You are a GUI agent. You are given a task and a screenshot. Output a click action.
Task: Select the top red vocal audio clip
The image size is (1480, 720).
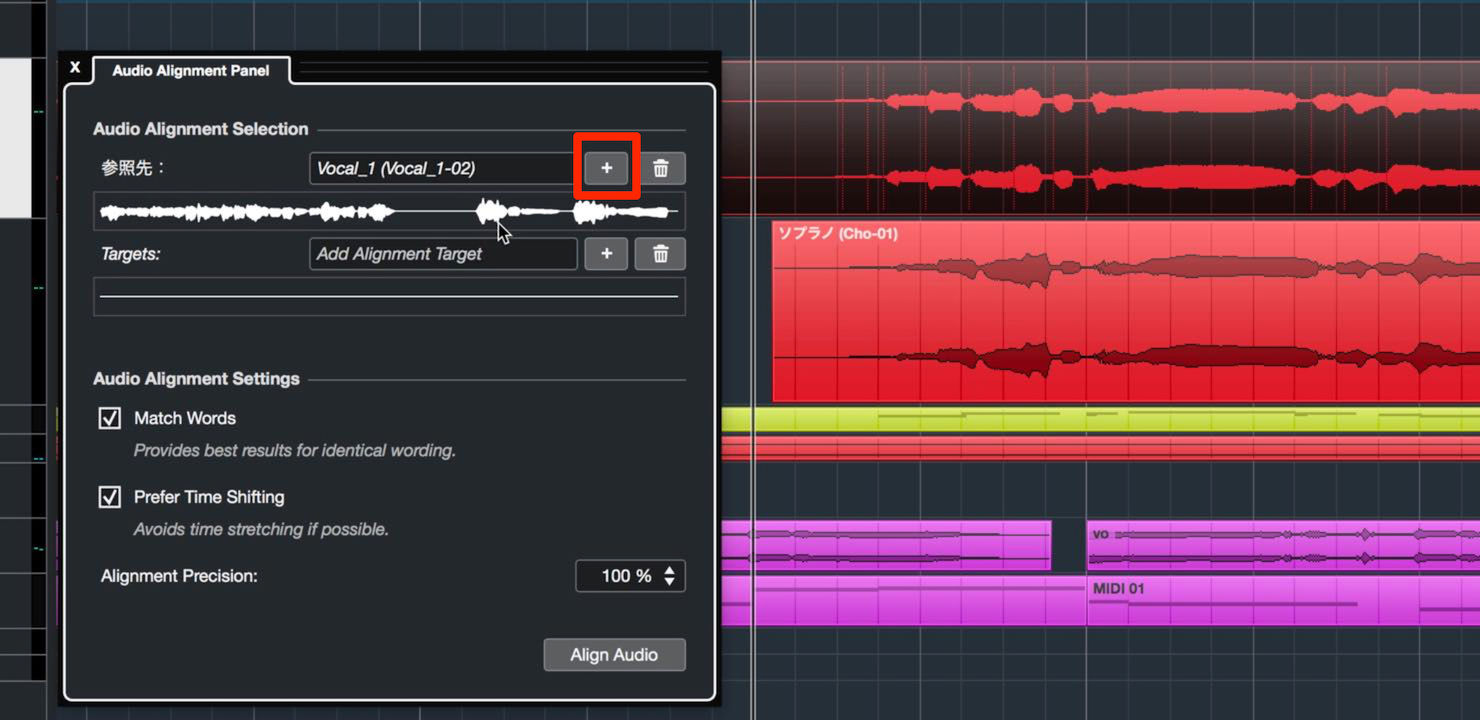coord(1100,138)
